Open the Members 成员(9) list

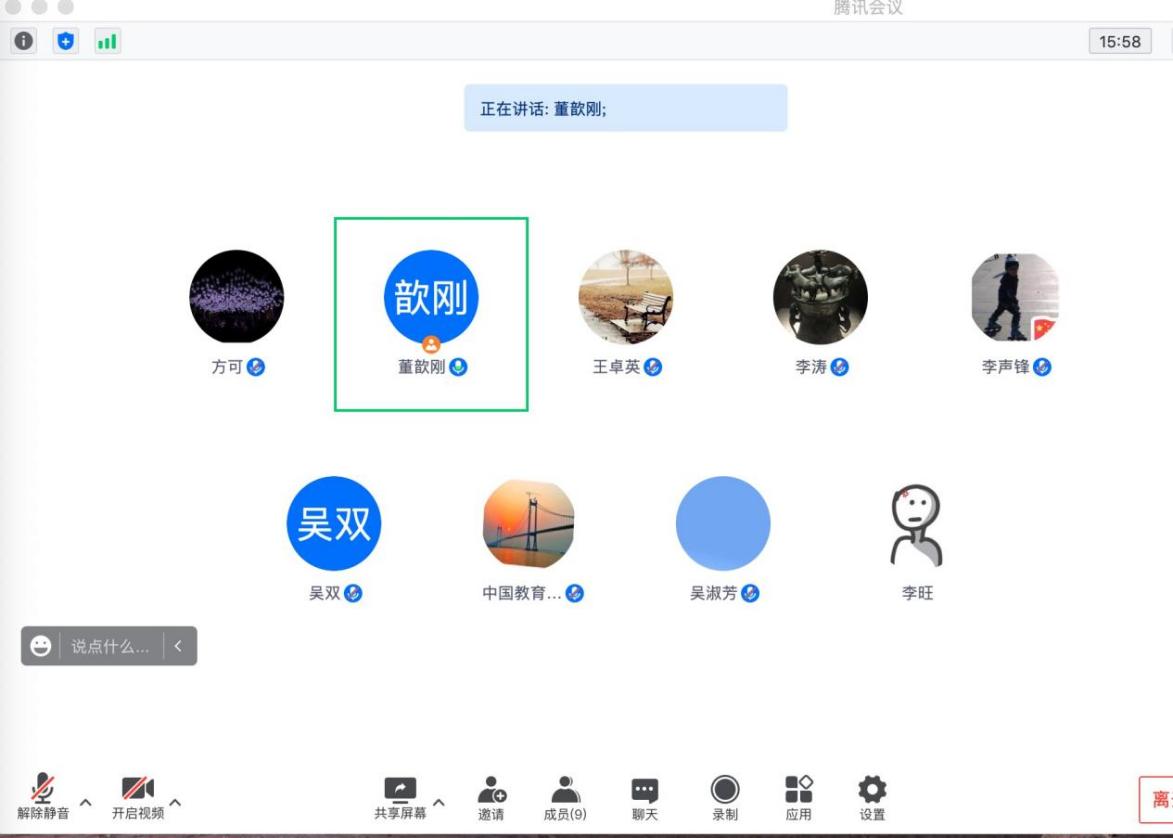[x=565, y=797]
